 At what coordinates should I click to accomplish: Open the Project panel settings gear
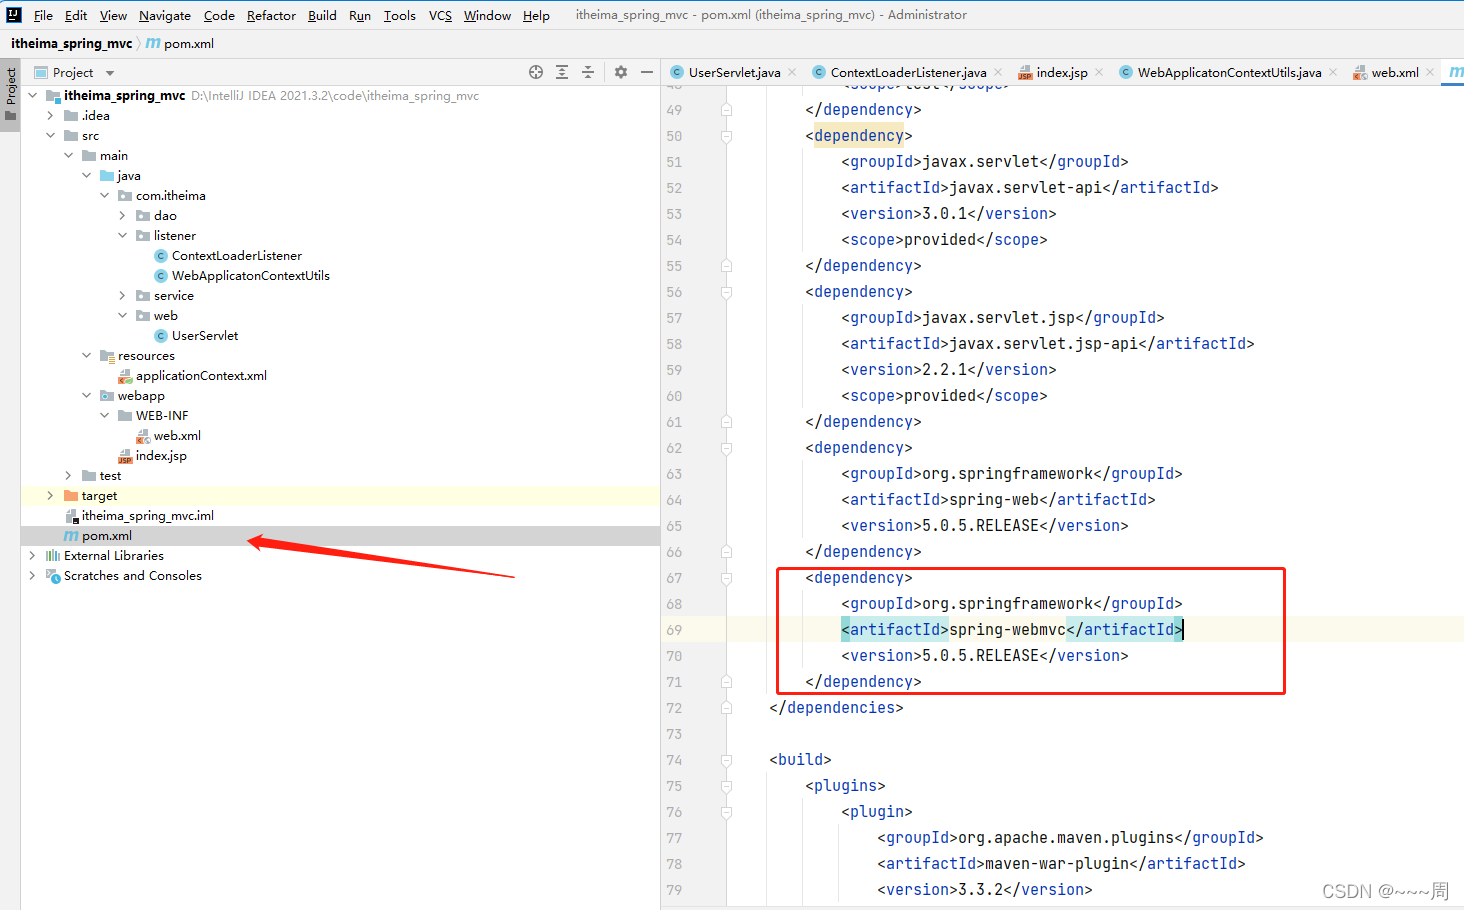pyautogui.click(x=621, y=72)
